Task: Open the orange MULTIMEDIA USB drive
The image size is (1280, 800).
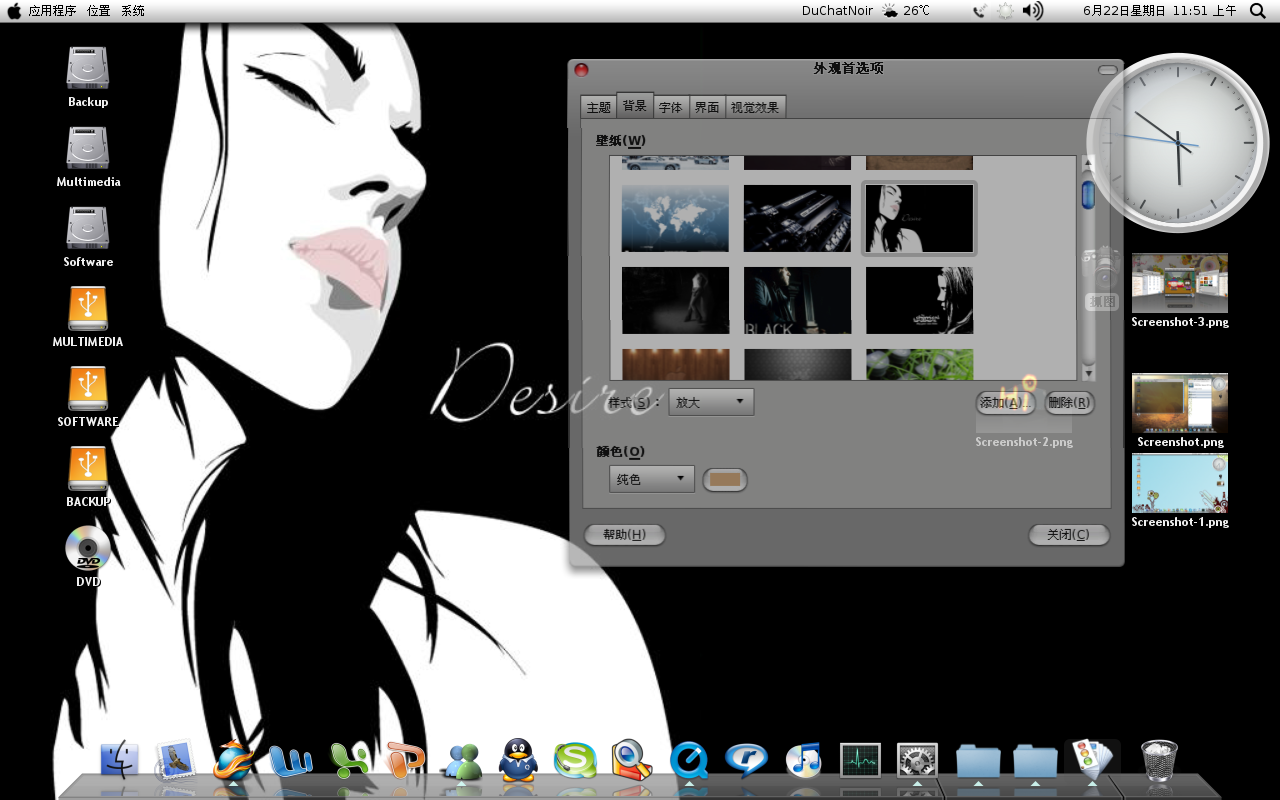Action: click(x=88, y=308)
